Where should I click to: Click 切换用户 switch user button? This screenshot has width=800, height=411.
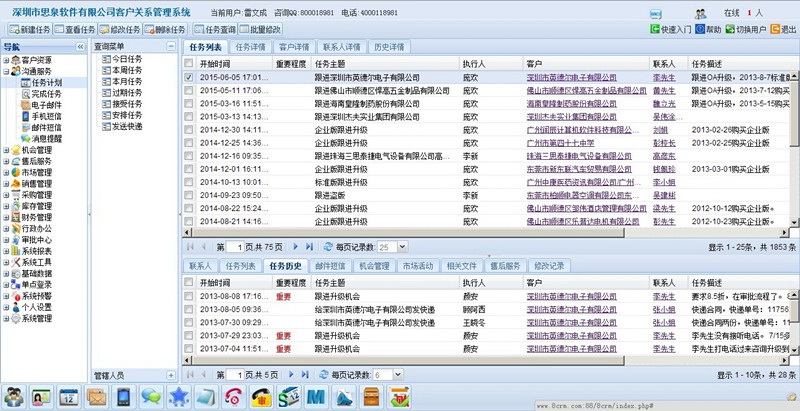745,30
